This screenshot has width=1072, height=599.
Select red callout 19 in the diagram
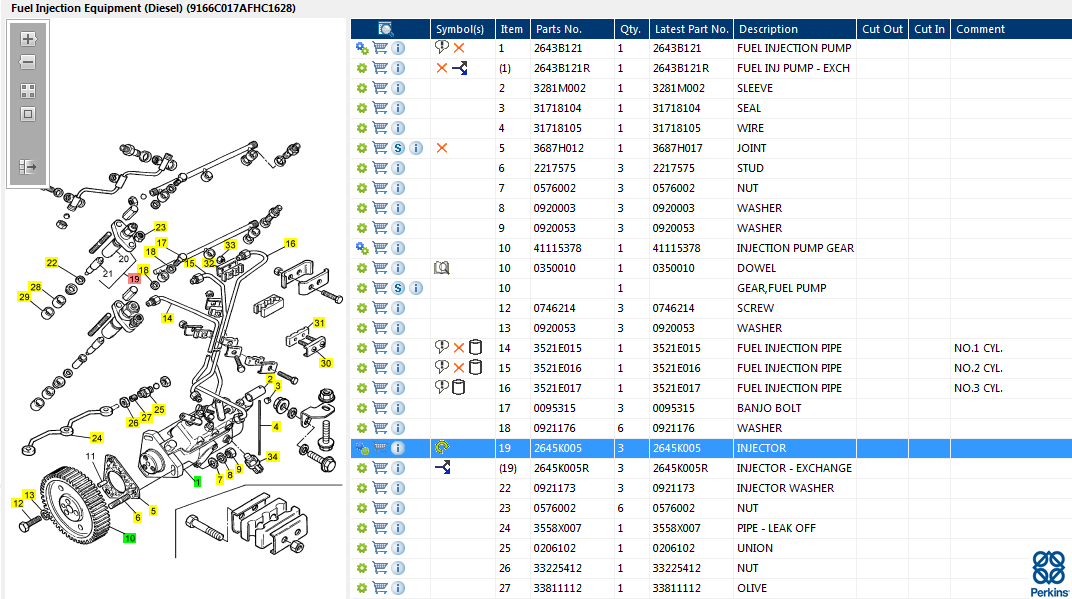[x=134, y=279]
